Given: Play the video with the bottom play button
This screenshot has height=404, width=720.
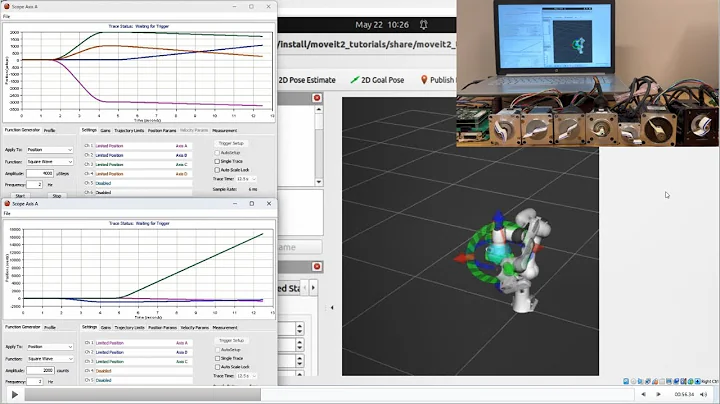Looking at the screenshot, I should (x=15, y=394).
